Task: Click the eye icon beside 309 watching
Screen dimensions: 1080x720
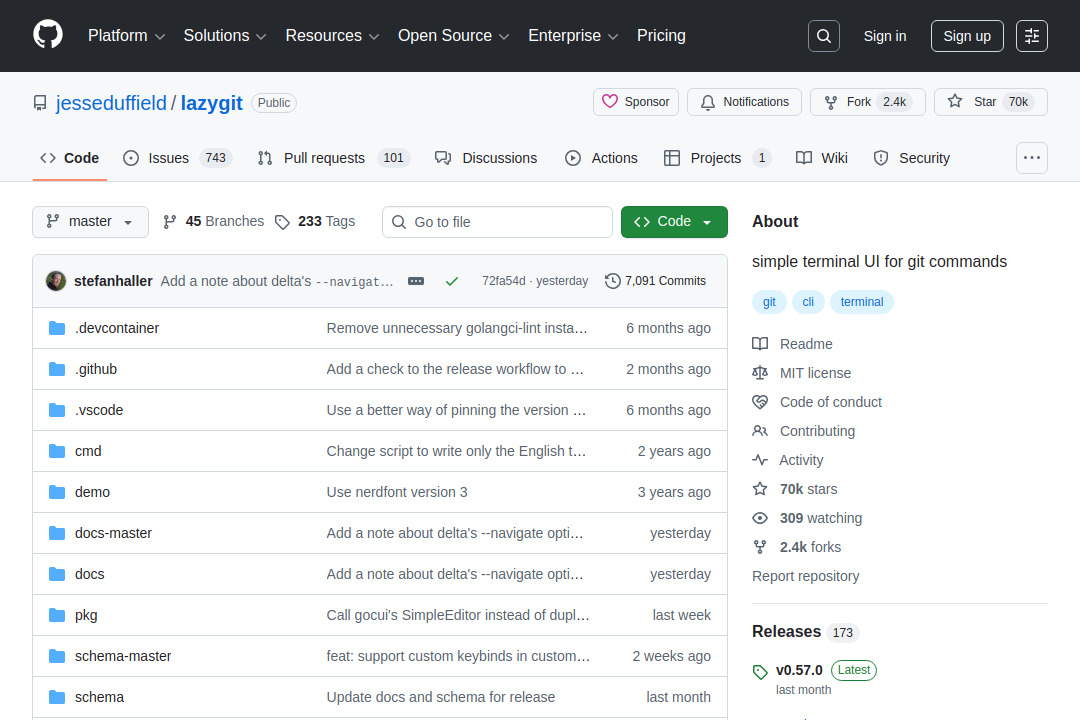Action: pyautogui.click(x=760, y=518)
